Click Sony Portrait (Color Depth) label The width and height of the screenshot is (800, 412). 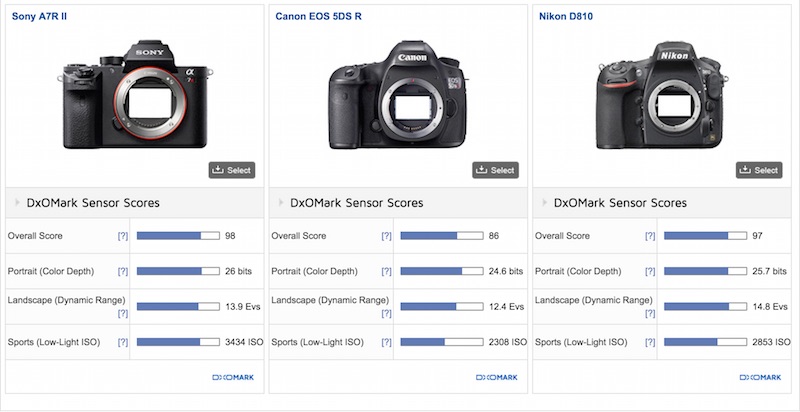click(x=51, y=271)
